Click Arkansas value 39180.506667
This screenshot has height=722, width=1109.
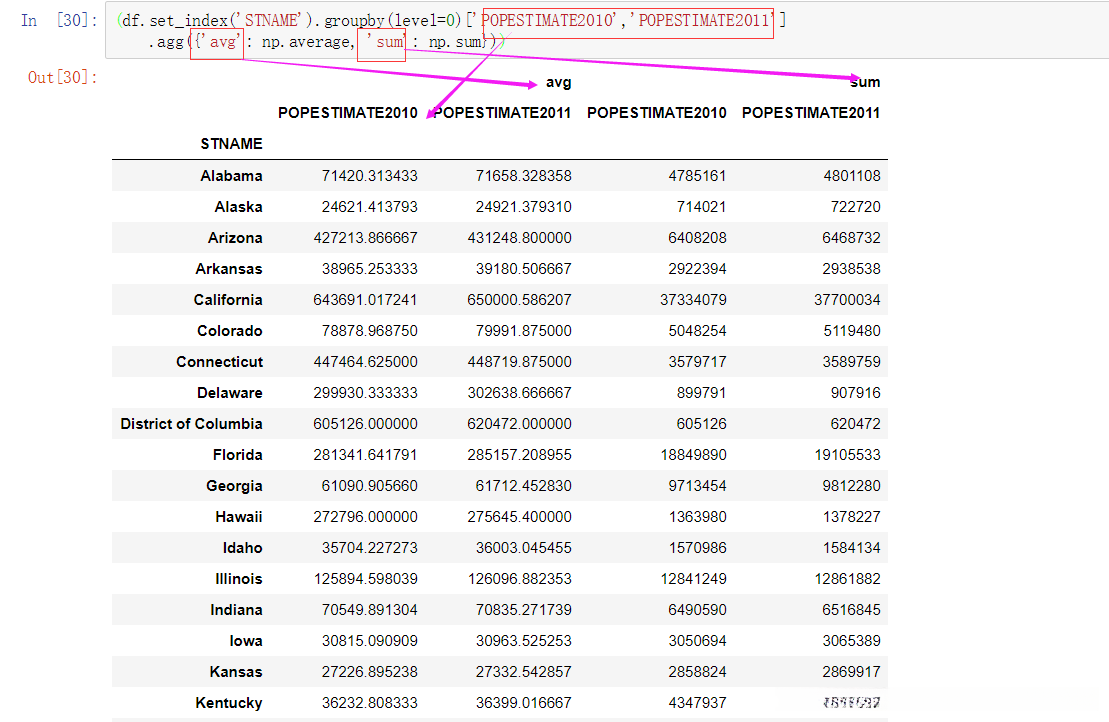(x=523, y=269)
